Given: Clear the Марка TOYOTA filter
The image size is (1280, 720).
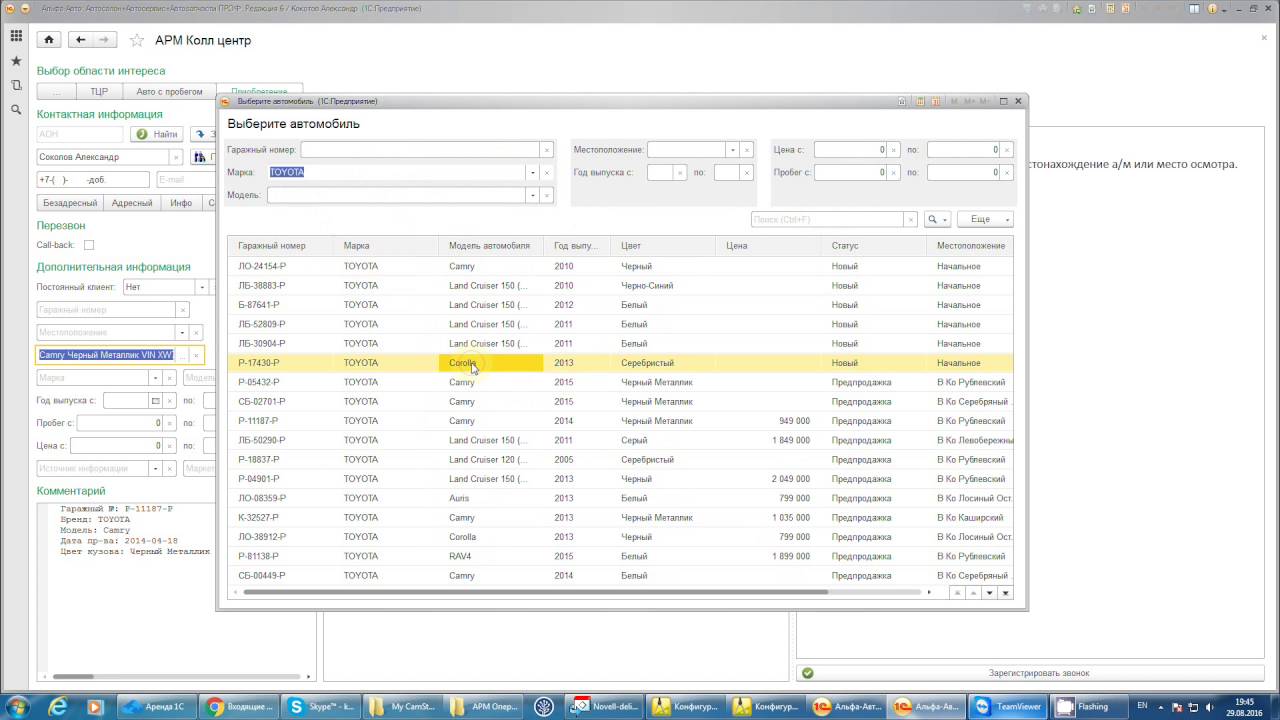Looking at the screenshot, I should tap(546, 172).
